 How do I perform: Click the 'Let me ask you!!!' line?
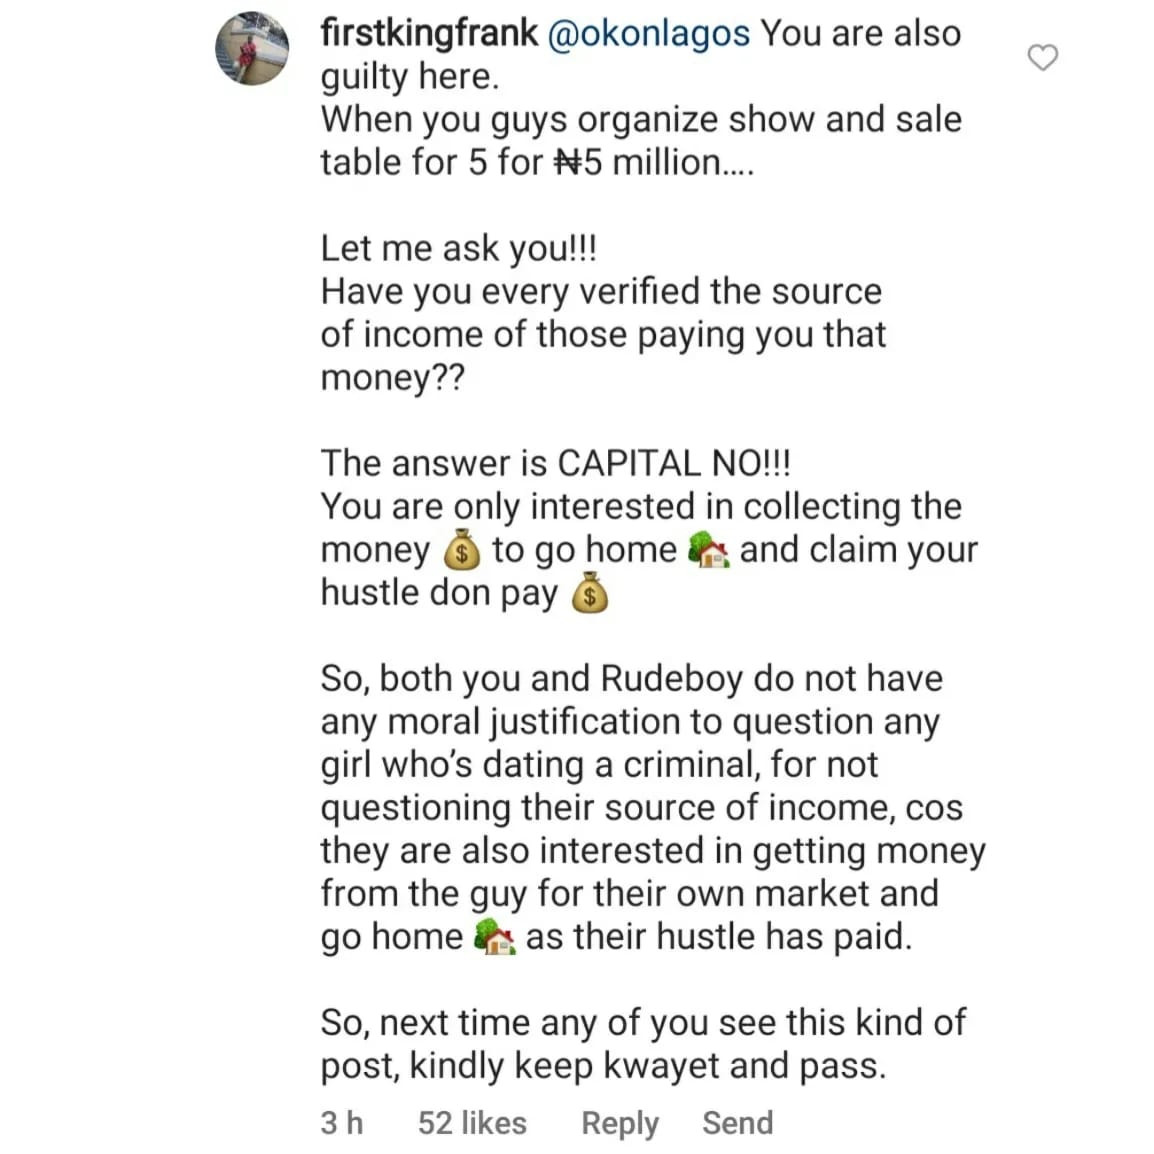[x=459, y=249]
